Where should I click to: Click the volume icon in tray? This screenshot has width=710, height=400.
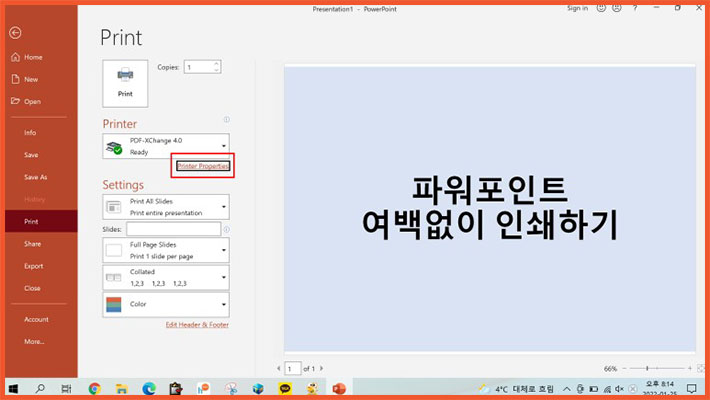620,389
